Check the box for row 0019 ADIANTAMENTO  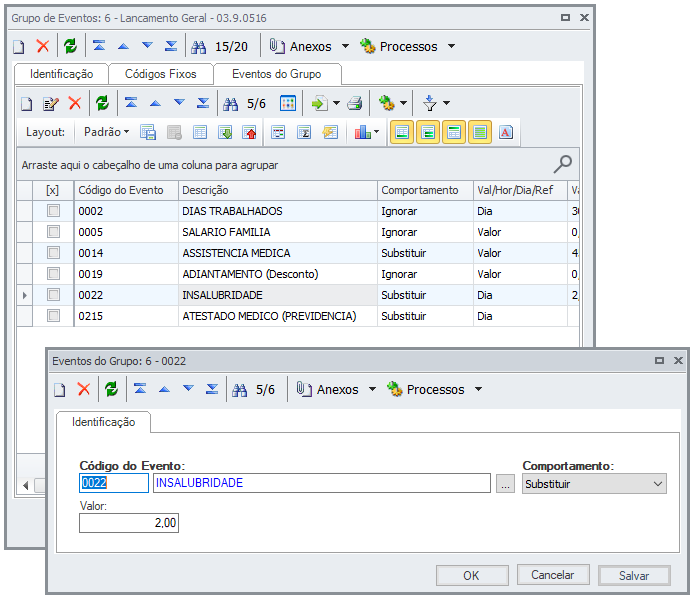tap(54, 274)
